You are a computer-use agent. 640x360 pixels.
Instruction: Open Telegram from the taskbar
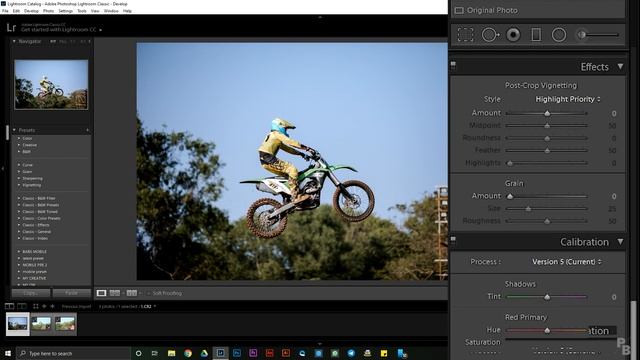(x=351, y=353)
